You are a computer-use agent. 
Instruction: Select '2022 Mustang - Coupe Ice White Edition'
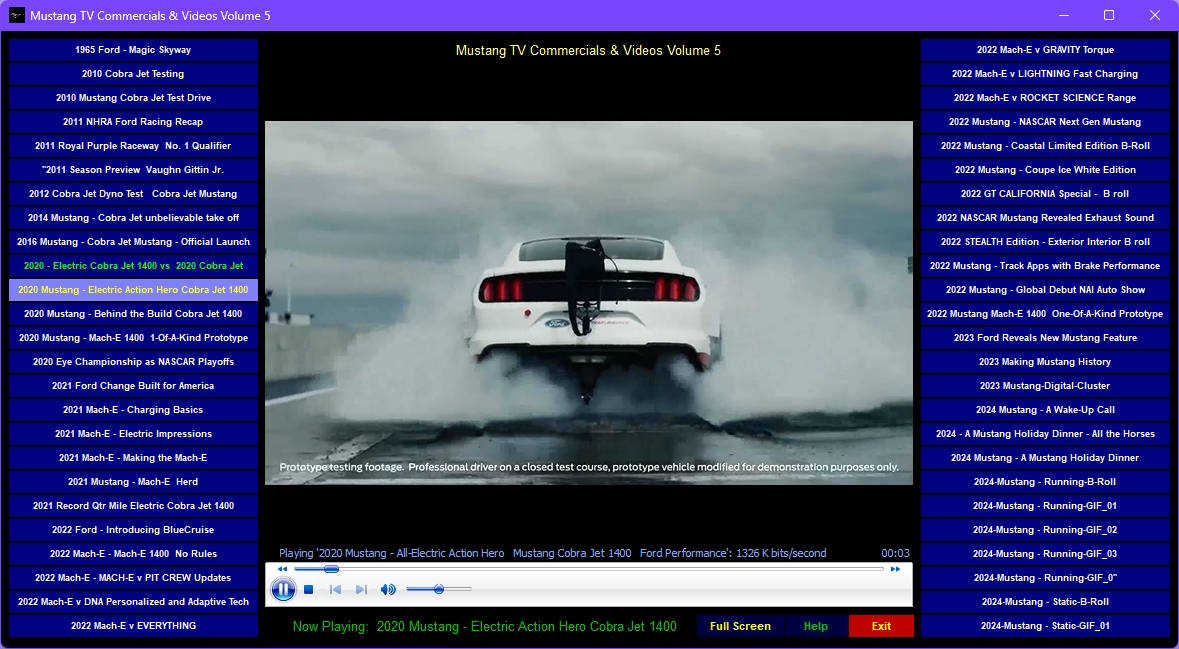[x=1045, y=170]
